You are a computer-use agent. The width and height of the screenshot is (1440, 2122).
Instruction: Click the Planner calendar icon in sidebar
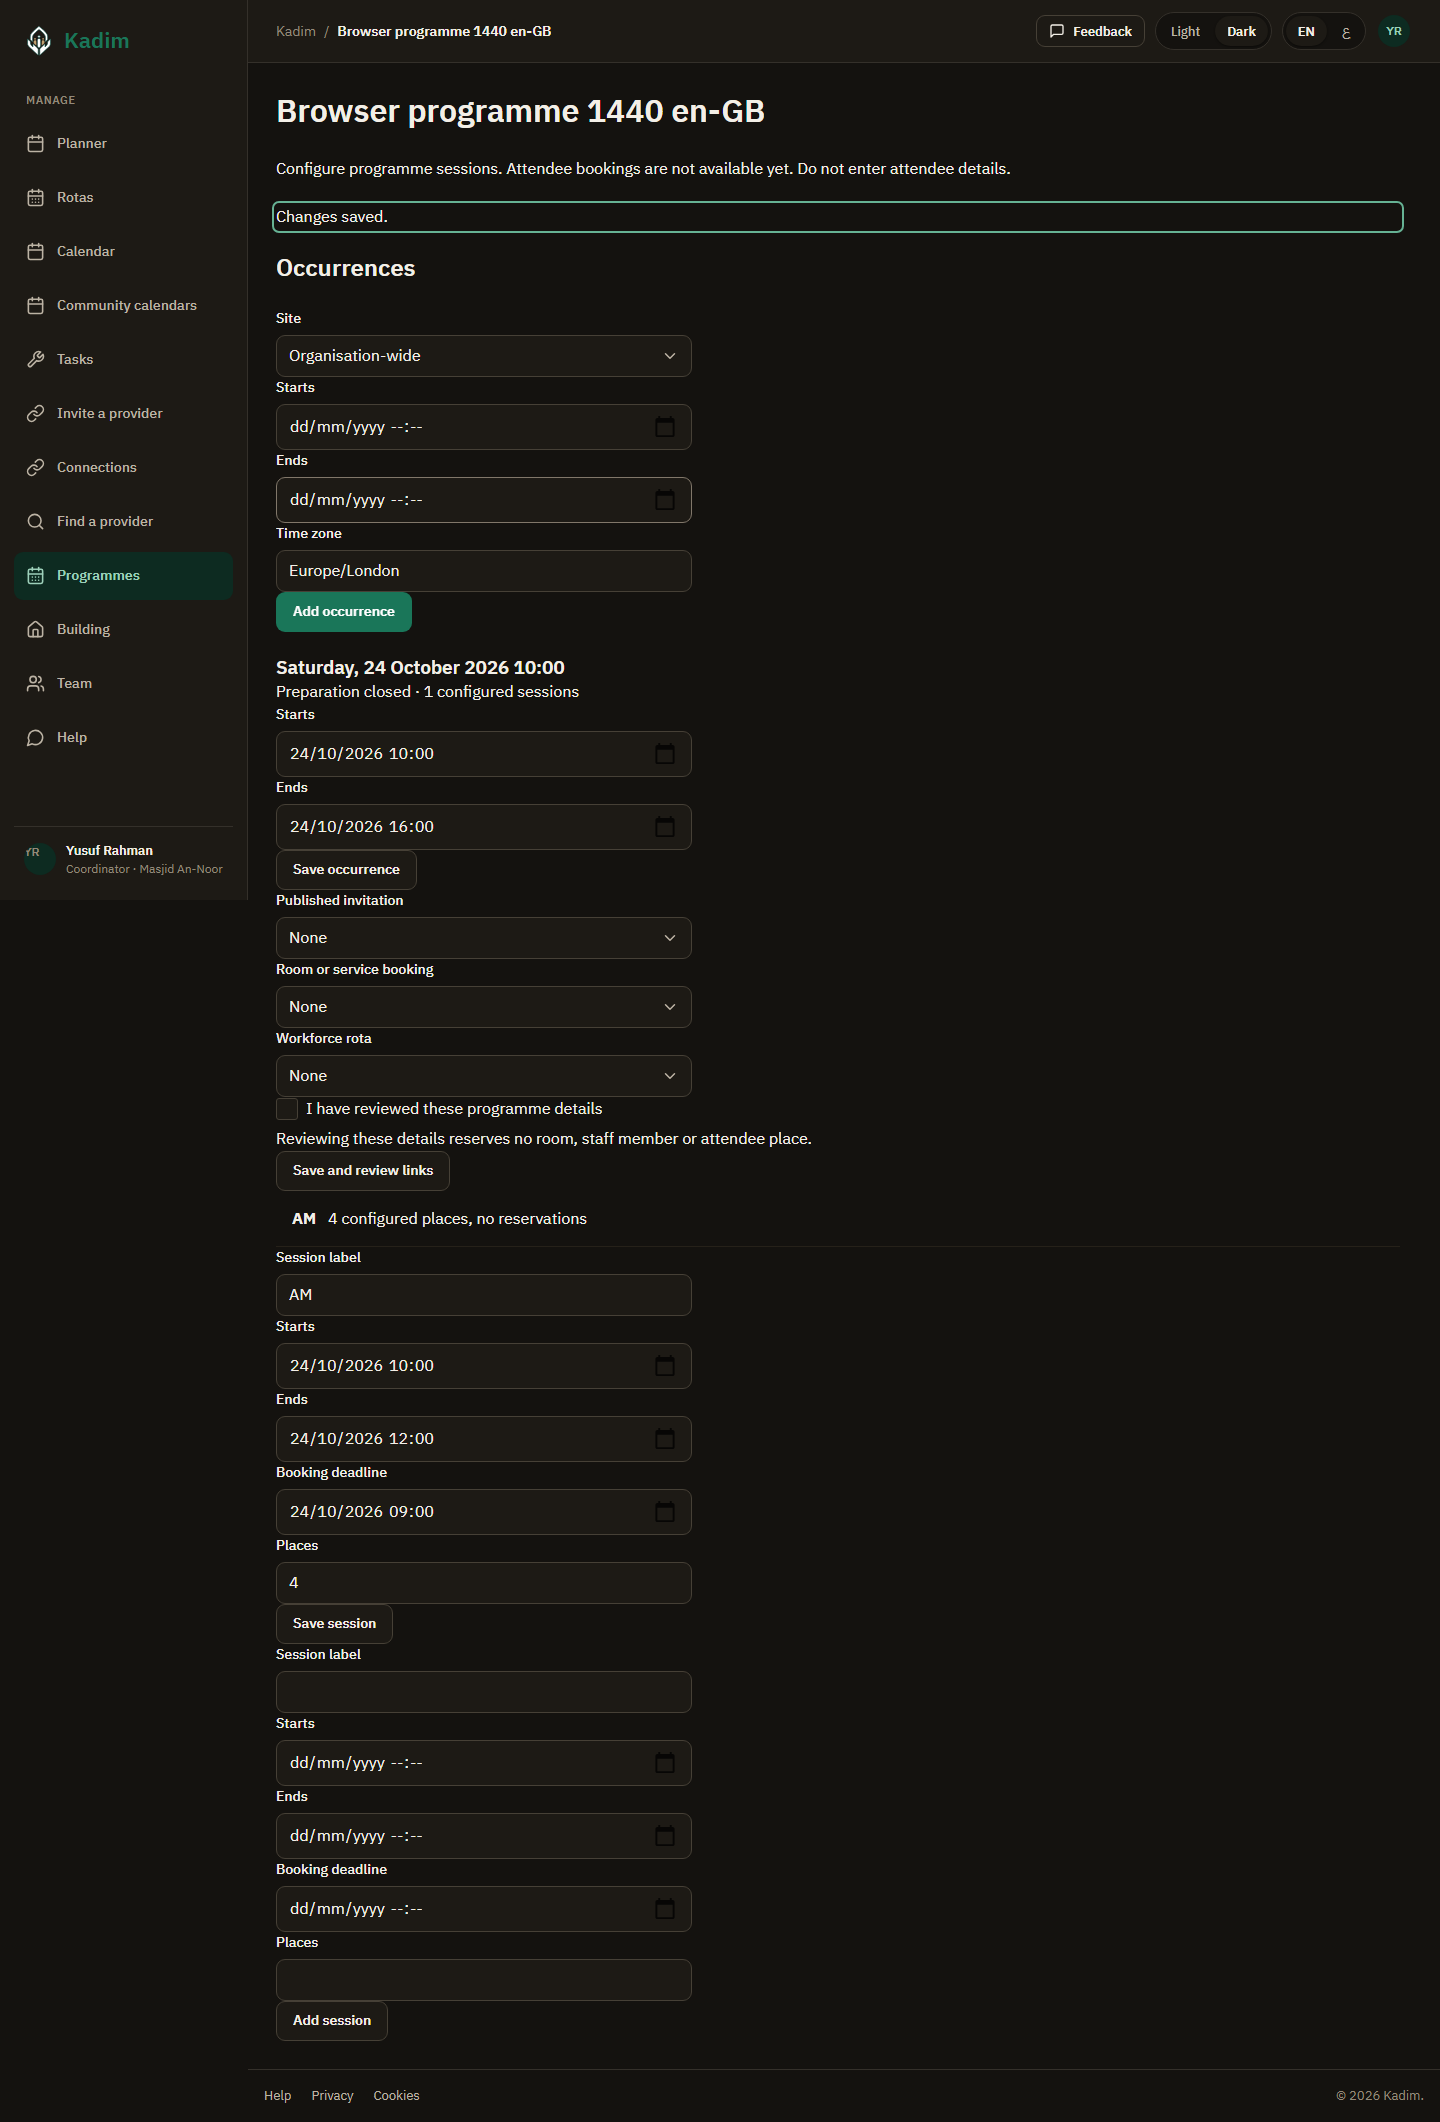point(36,143)
